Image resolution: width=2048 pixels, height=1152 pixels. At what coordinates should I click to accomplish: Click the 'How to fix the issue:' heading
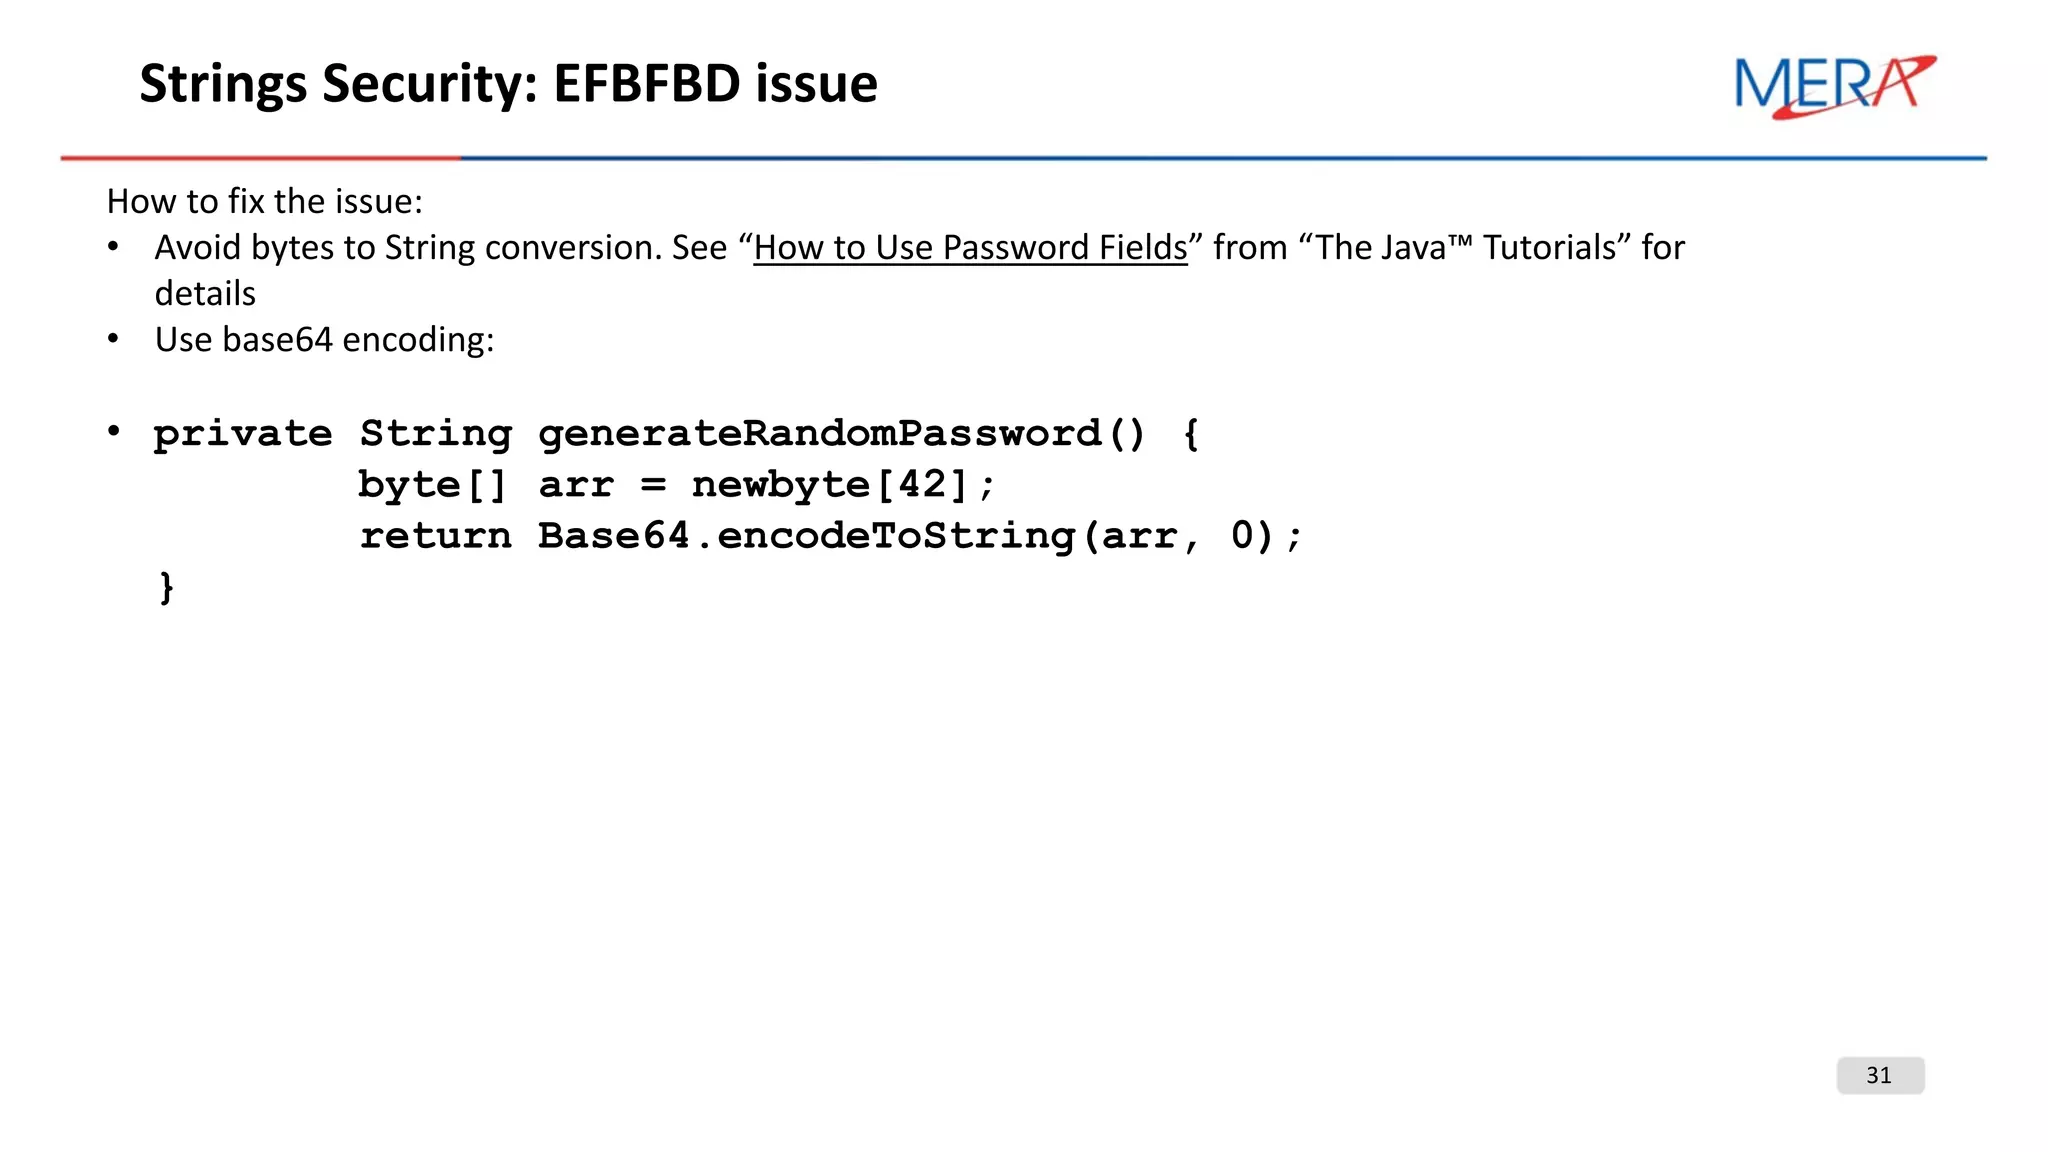(x=265, y=202)
